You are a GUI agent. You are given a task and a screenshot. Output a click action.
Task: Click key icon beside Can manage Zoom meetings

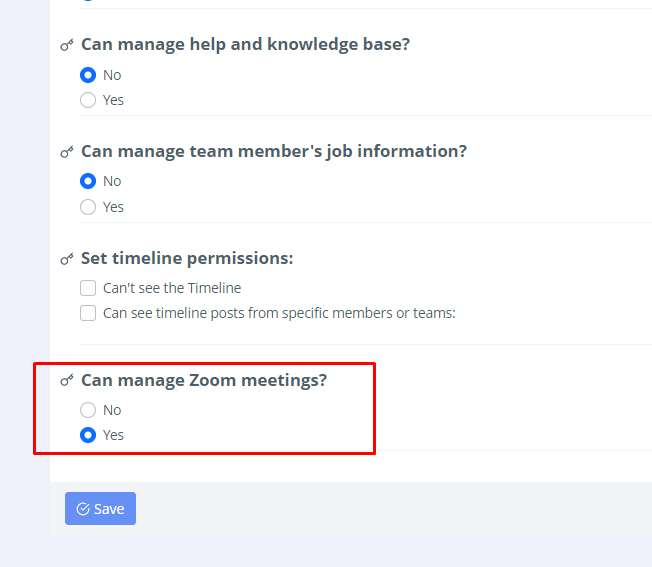[67, 381]
